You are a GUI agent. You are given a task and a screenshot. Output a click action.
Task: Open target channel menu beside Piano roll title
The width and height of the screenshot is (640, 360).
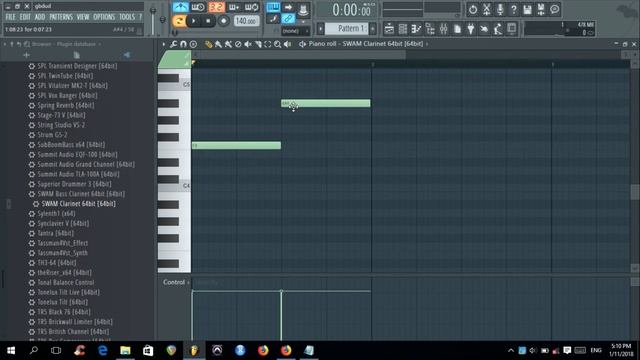coord(302,44)
